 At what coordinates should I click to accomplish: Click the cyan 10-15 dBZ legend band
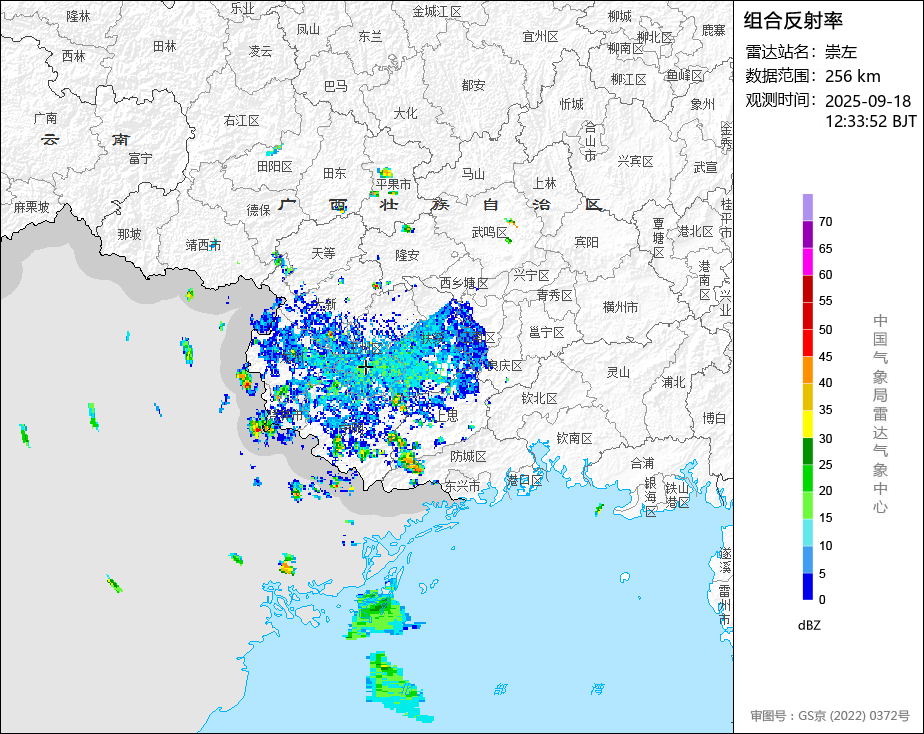(x=807, y=532)
